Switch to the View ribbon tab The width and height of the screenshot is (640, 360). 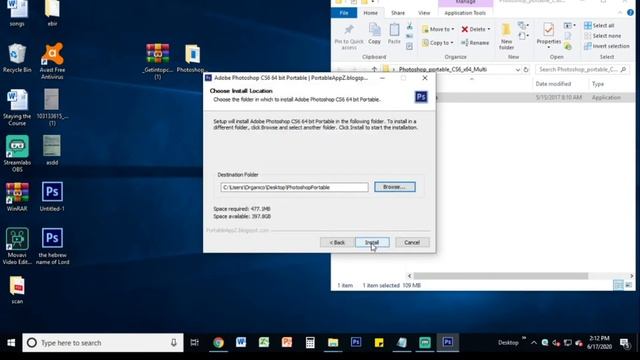coord(424,13)
